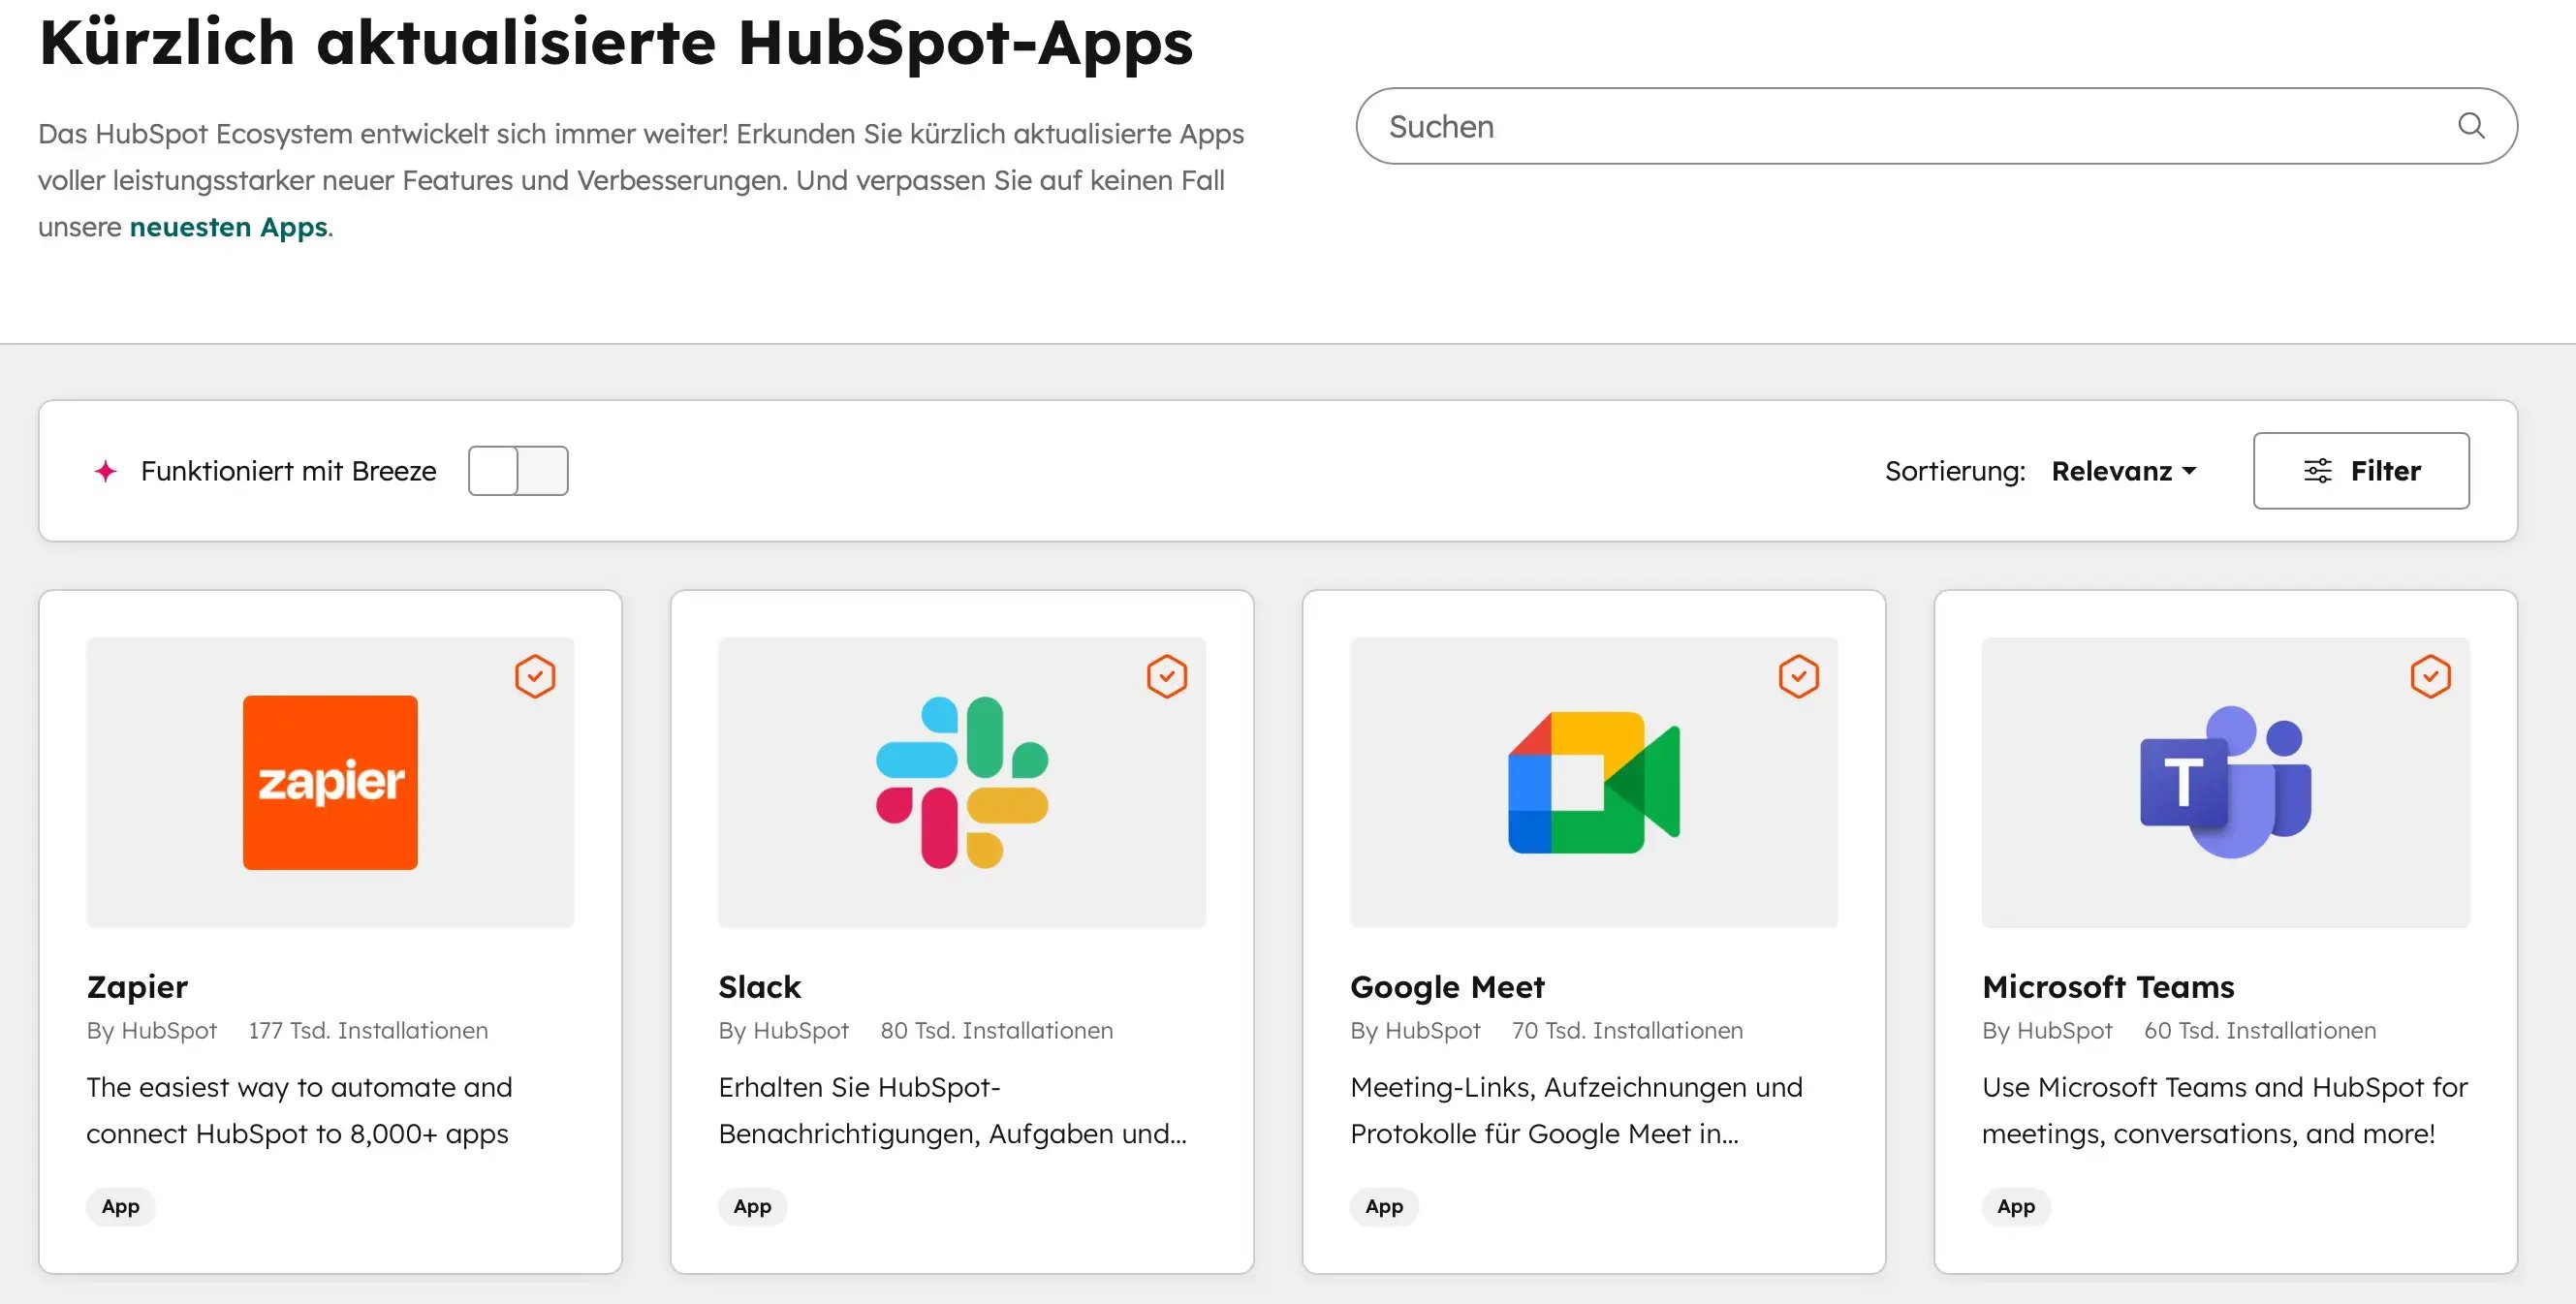The width and height of the screenshot is (2576, 1304).
Task: Open the Filter button
Action: pyautogui.click(x=2361, y=470)
